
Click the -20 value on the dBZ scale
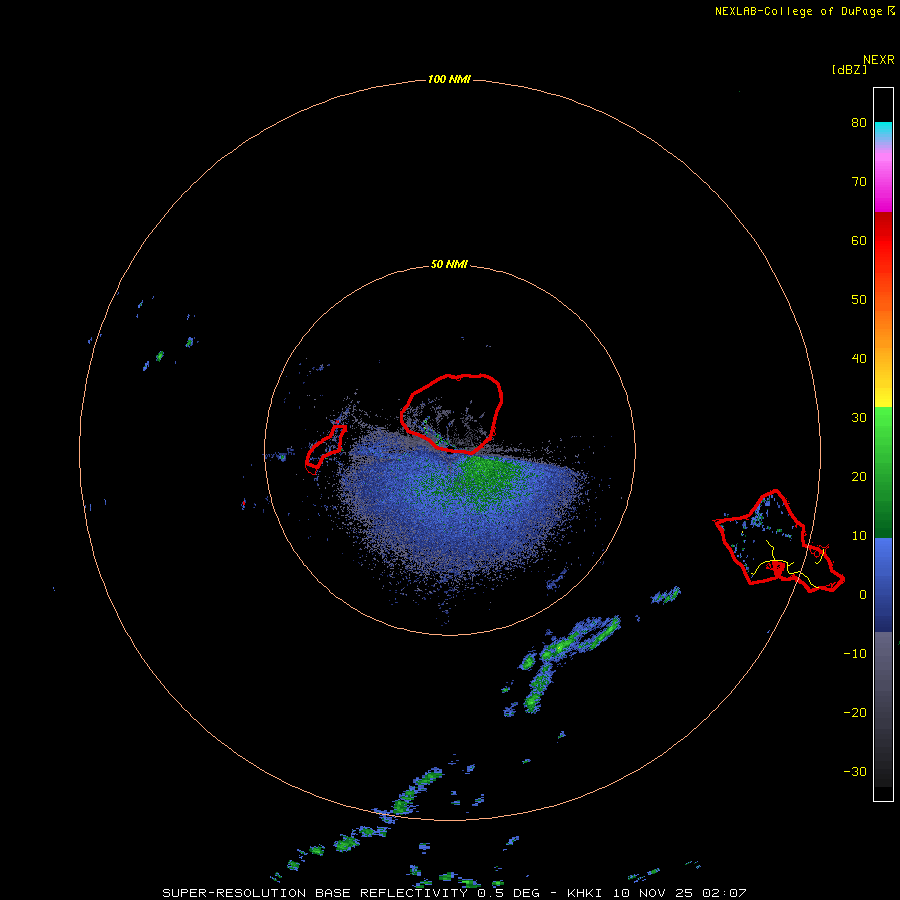coord(855,712)
